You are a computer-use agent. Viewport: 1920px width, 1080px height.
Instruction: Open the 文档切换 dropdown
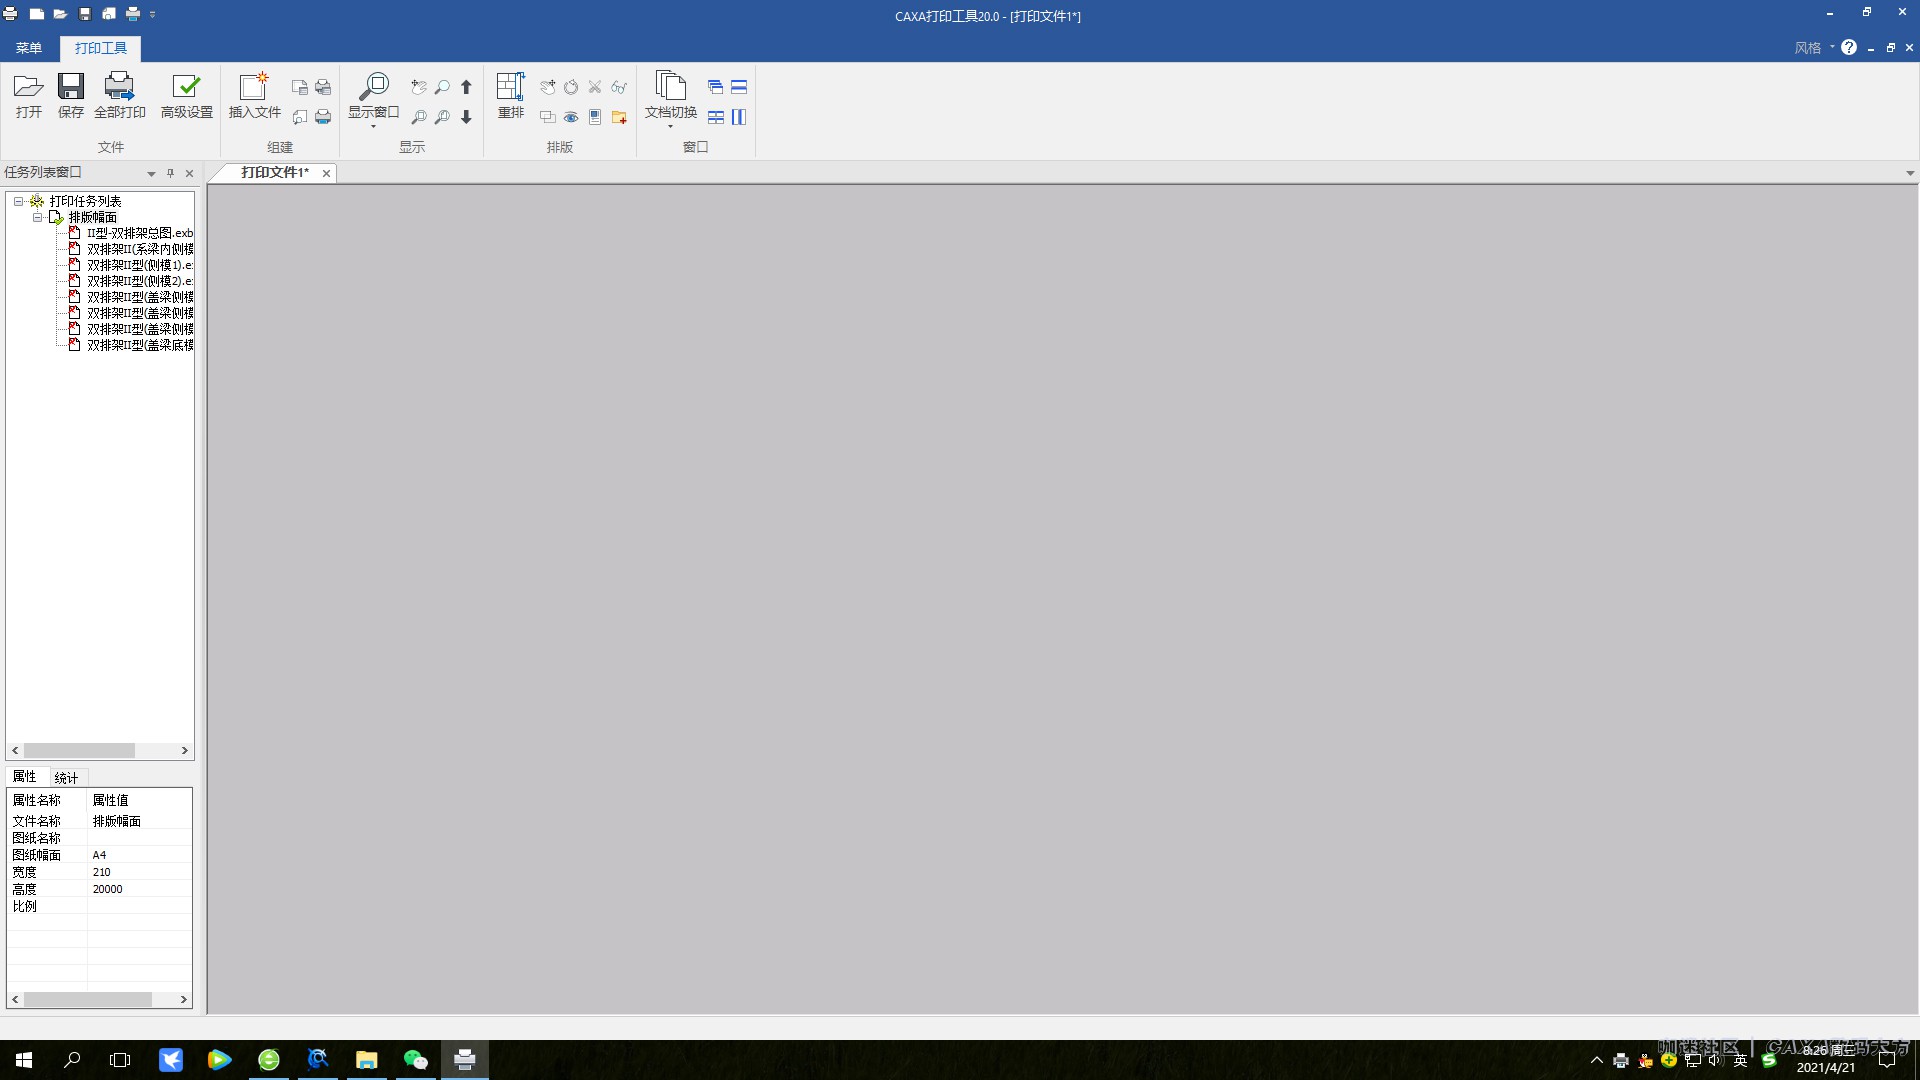point(670,126)
